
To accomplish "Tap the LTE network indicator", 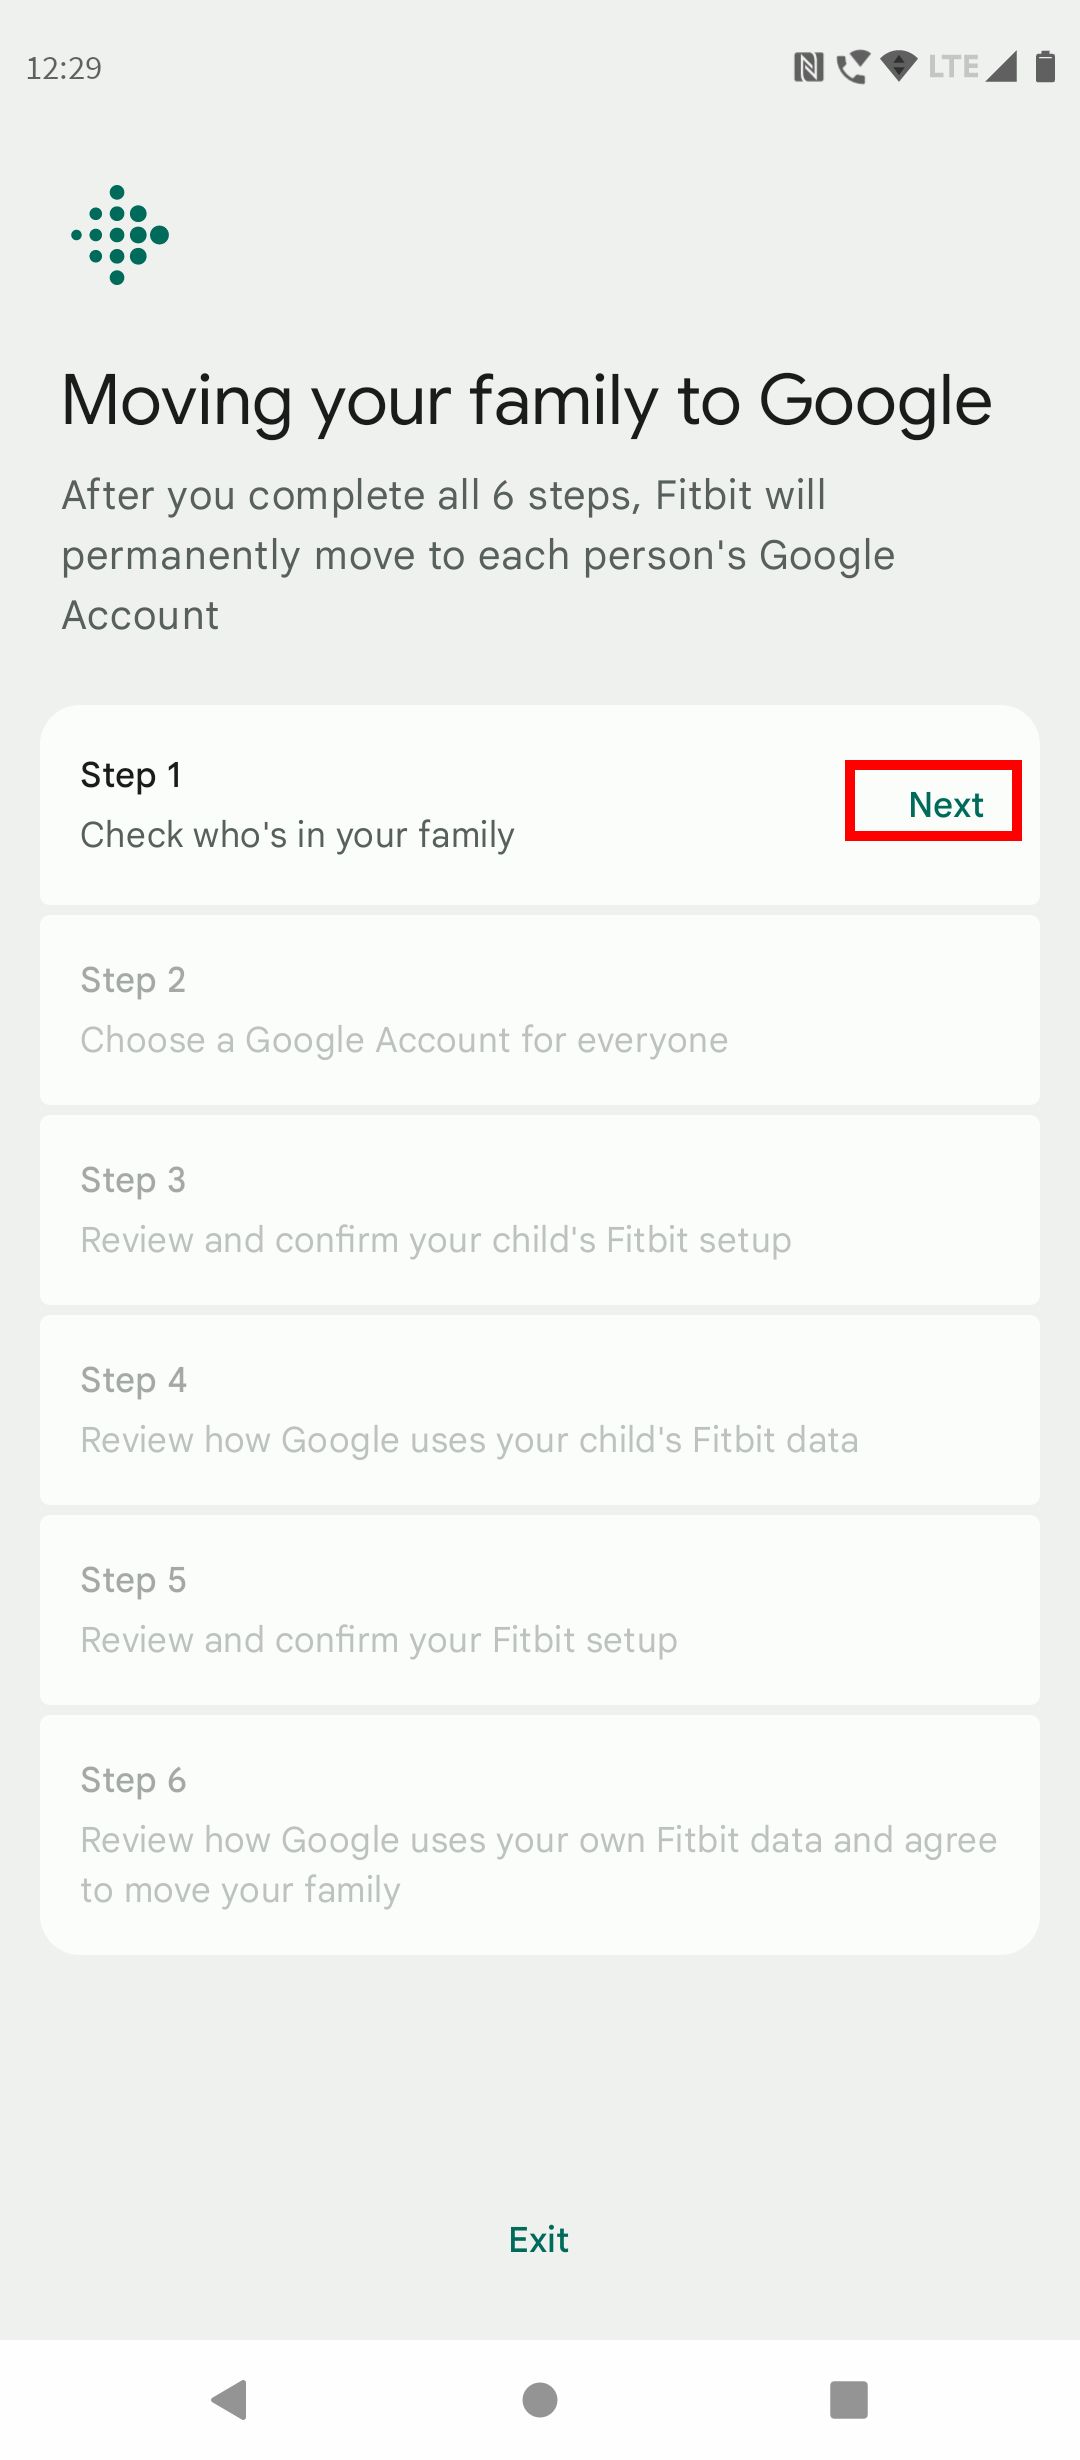I will point(955,65).
